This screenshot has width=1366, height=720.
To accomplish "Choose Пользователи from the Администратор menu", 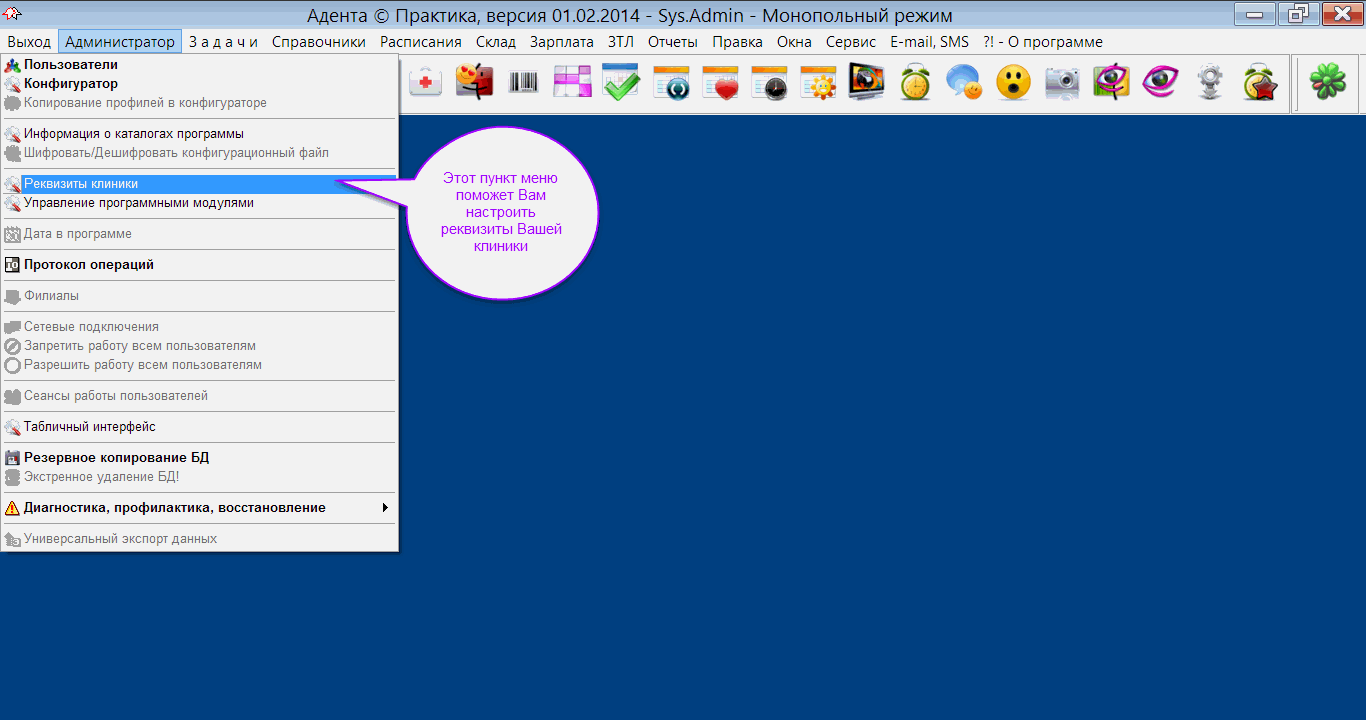I will click(x=71, y=65).
